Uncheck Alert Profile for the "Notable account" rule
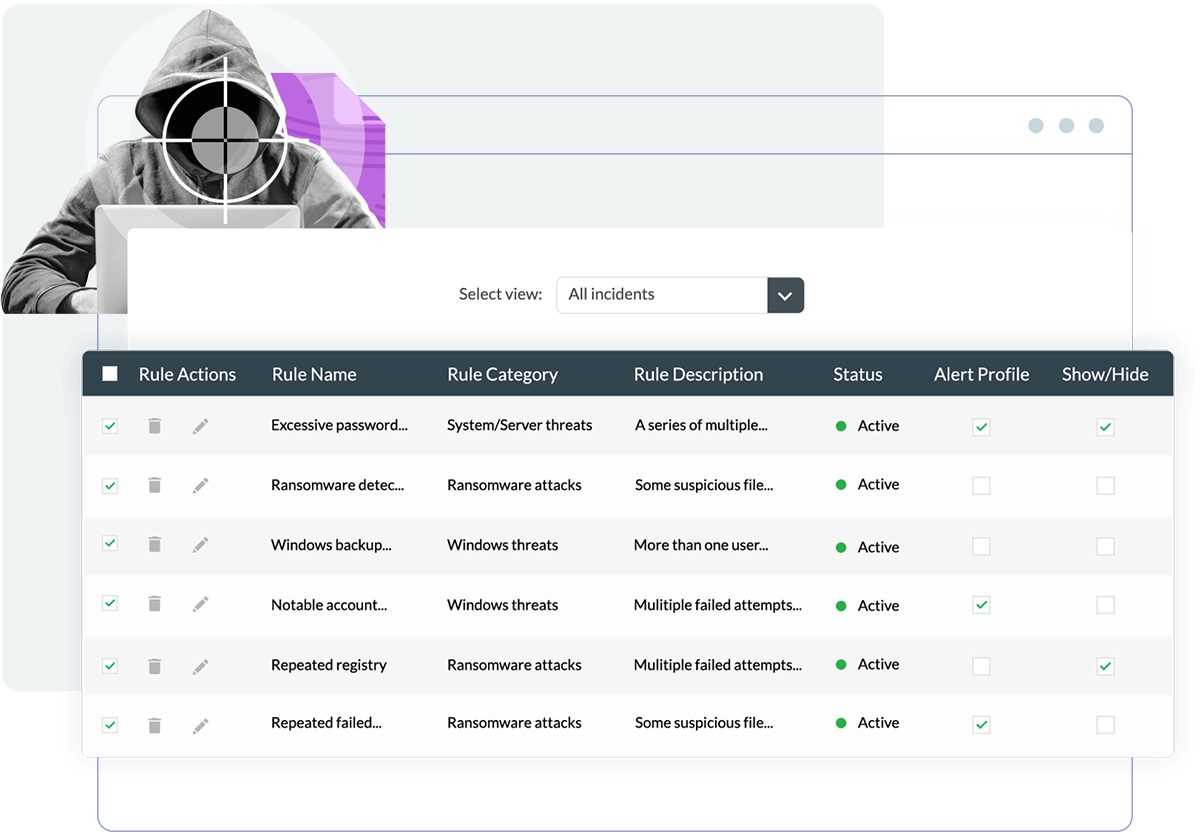This screenshot has height=832, width=1200. pyautogui.click(x=981, y=605)
